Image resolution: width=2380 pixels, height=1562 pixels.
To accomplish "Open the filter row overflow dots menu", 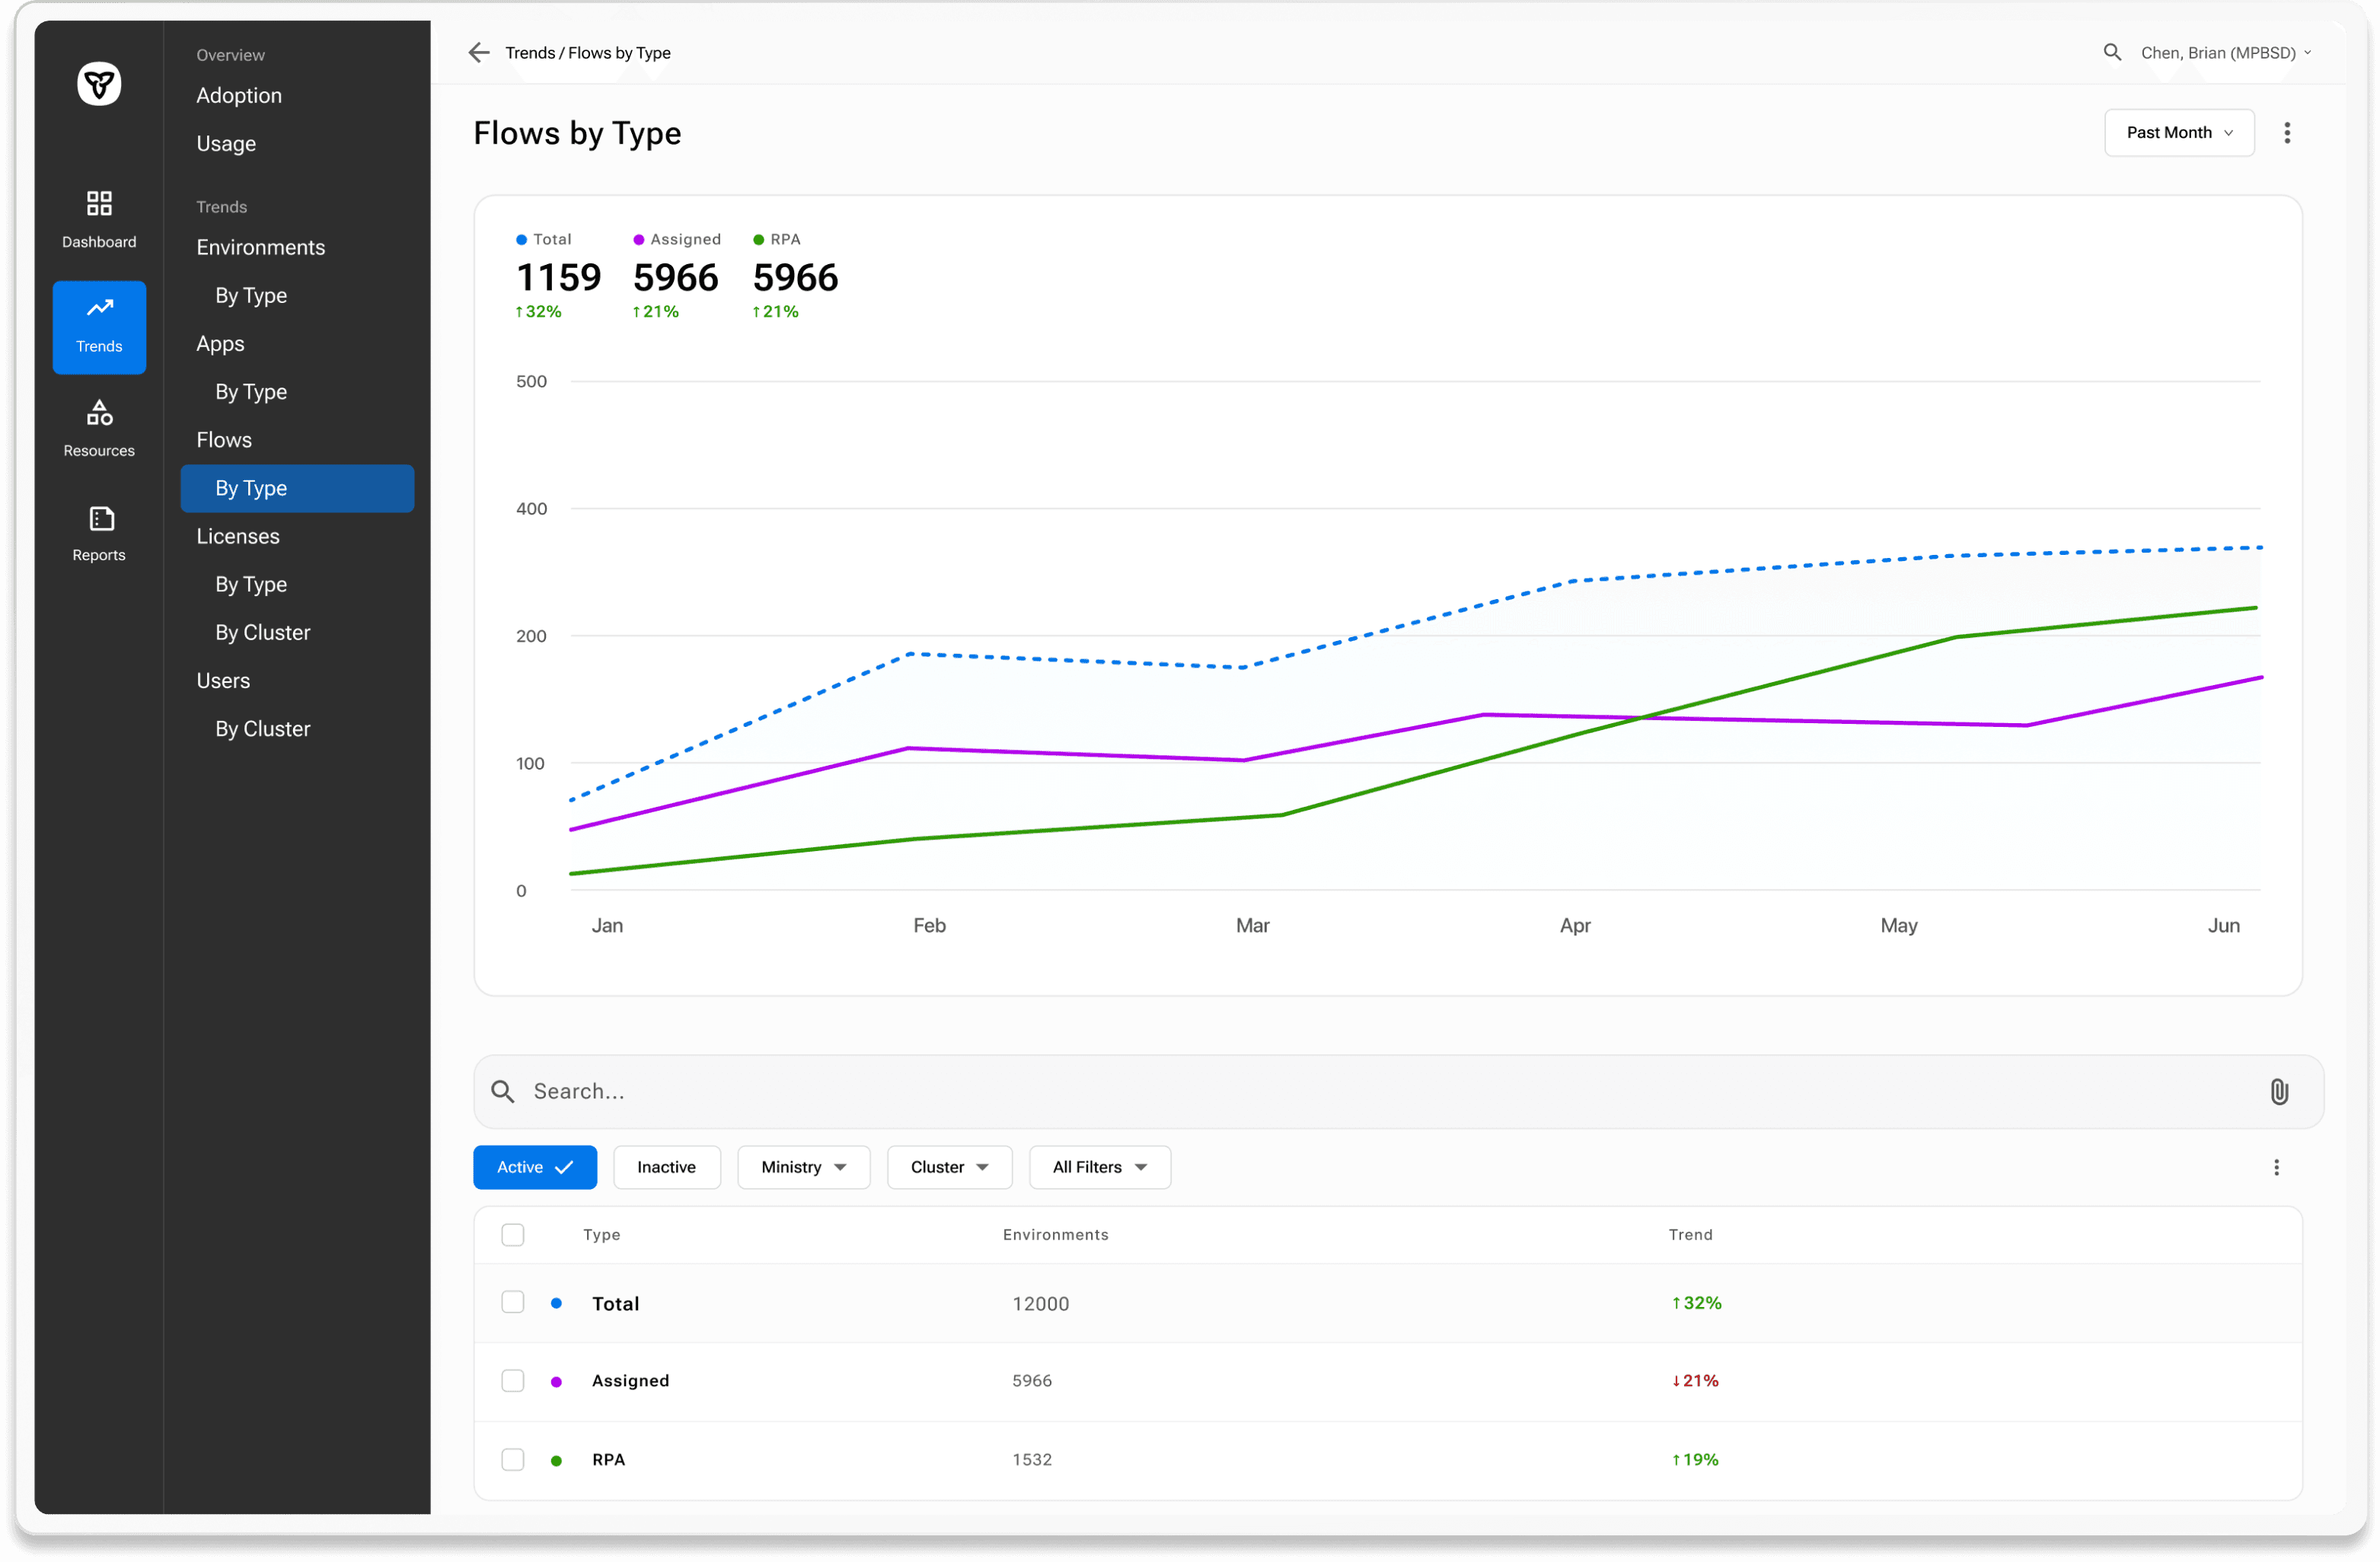I will point(2276,1167).
